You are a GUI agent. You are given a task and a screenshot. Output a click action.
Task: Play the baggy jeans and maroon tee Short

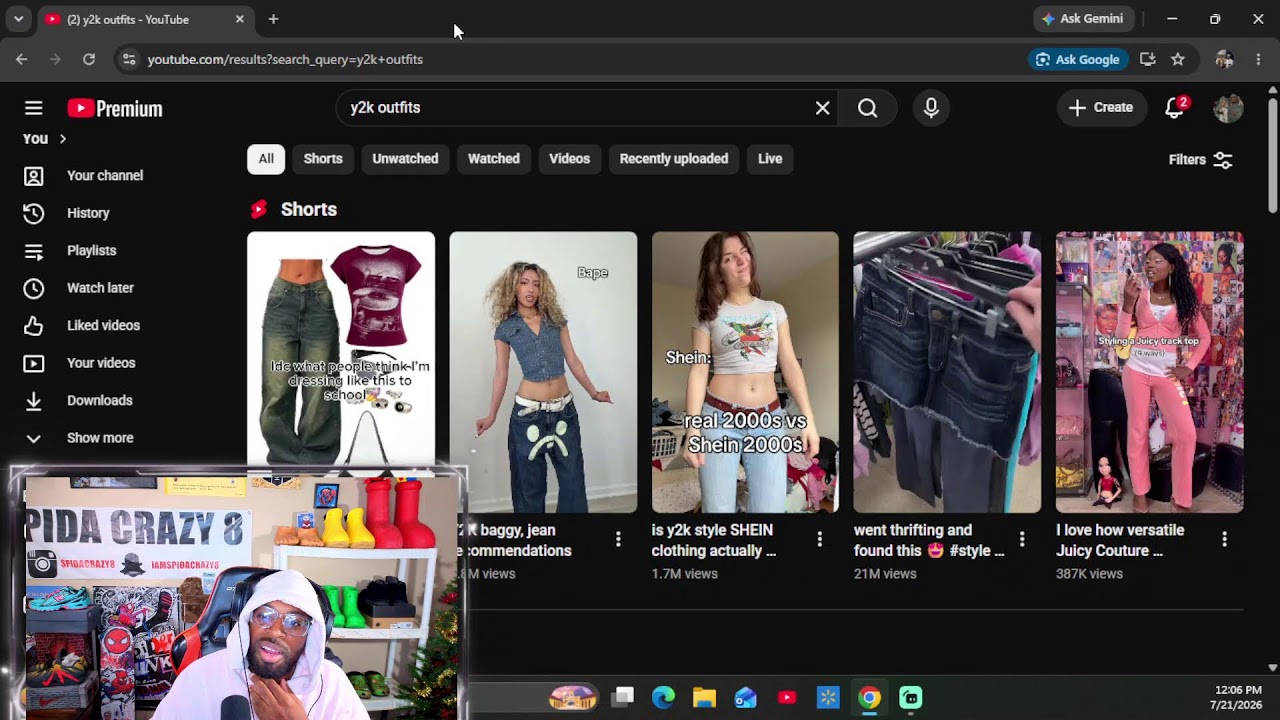pyautogui.click(x=341, y=350)
